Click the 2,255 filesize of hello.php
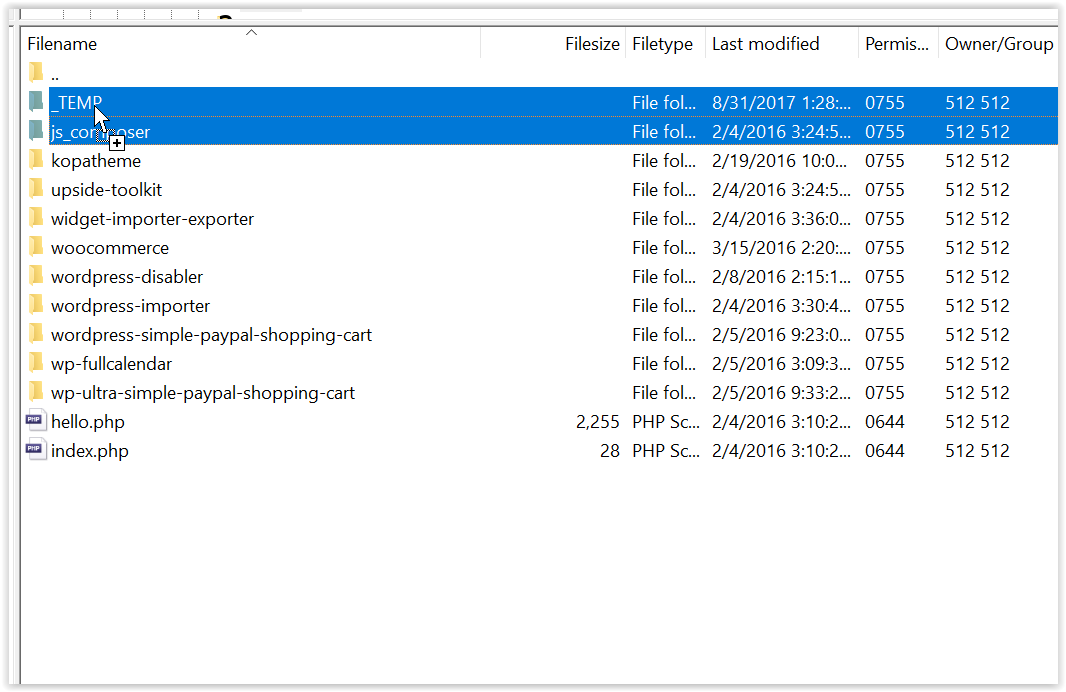This screenshot has width=1066, height=692. 598,422
